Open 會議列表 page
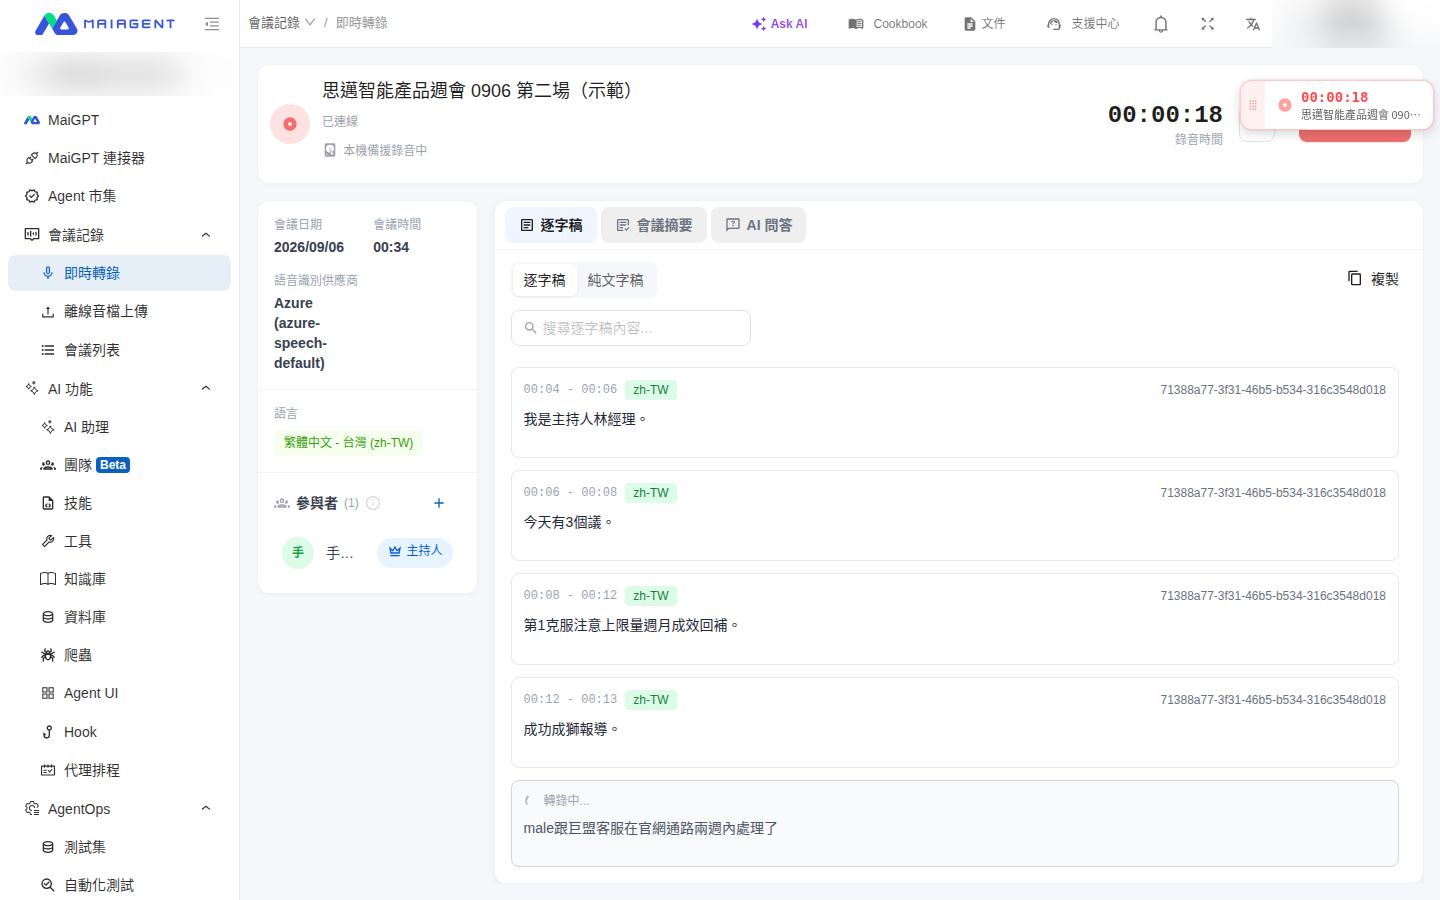 pyautogui.click(x=120, y=350)
